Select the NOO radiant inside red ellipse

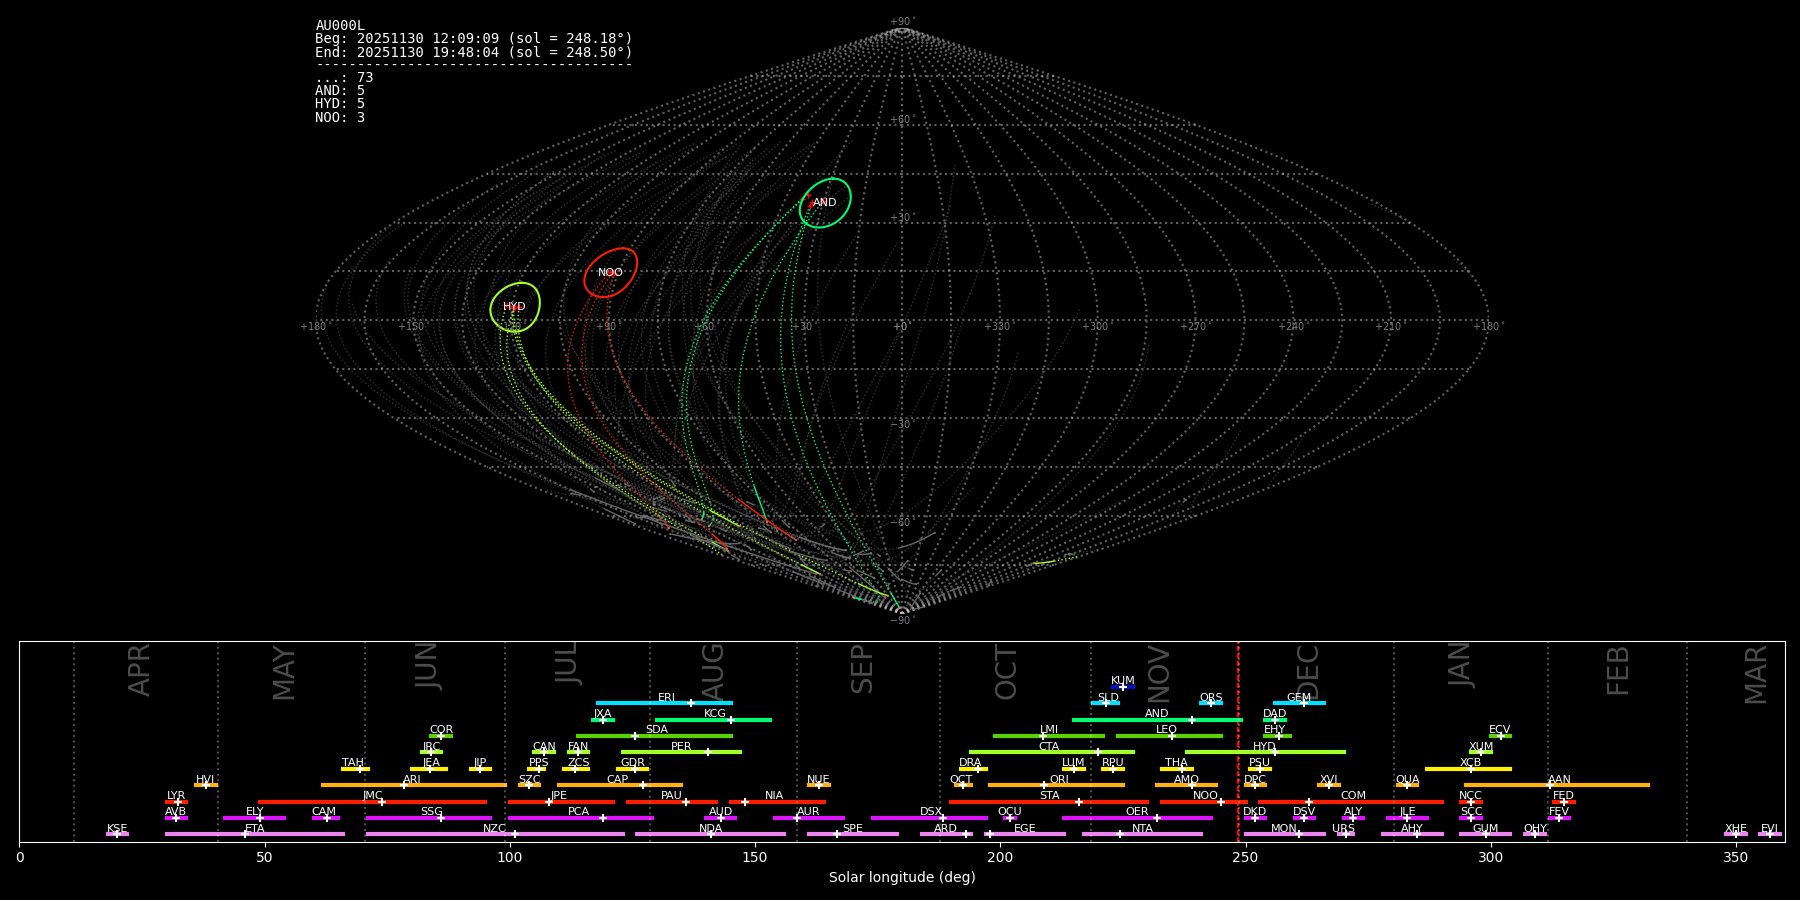pyautogui.click(x=610, y=273)
